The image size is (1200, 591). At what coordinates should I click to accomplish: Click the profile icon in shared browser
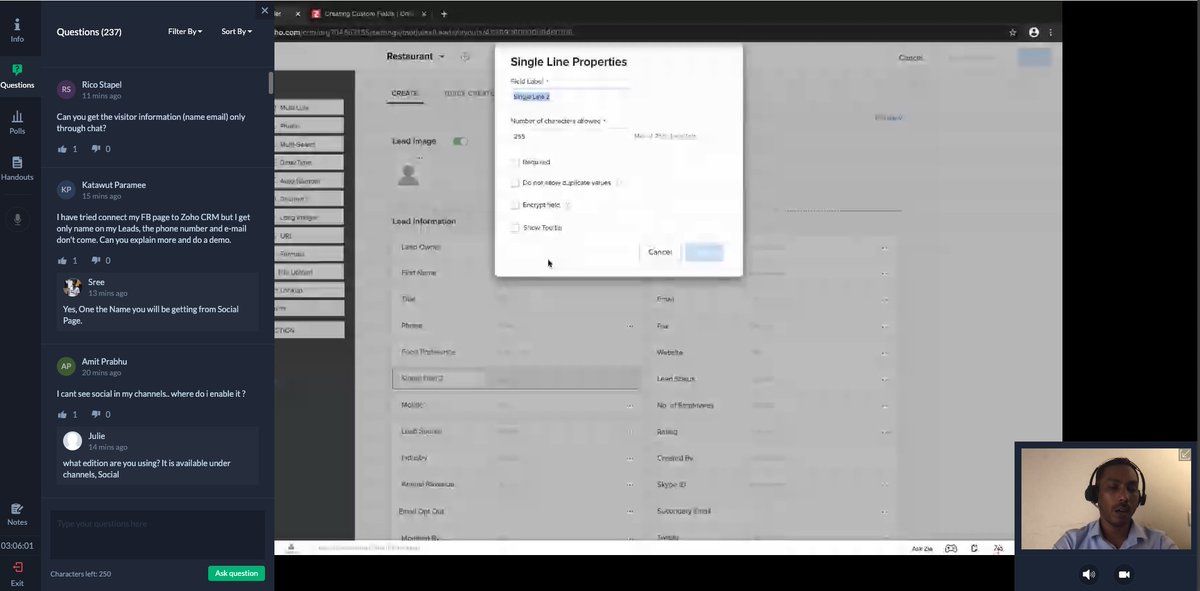click(1034, 32)
